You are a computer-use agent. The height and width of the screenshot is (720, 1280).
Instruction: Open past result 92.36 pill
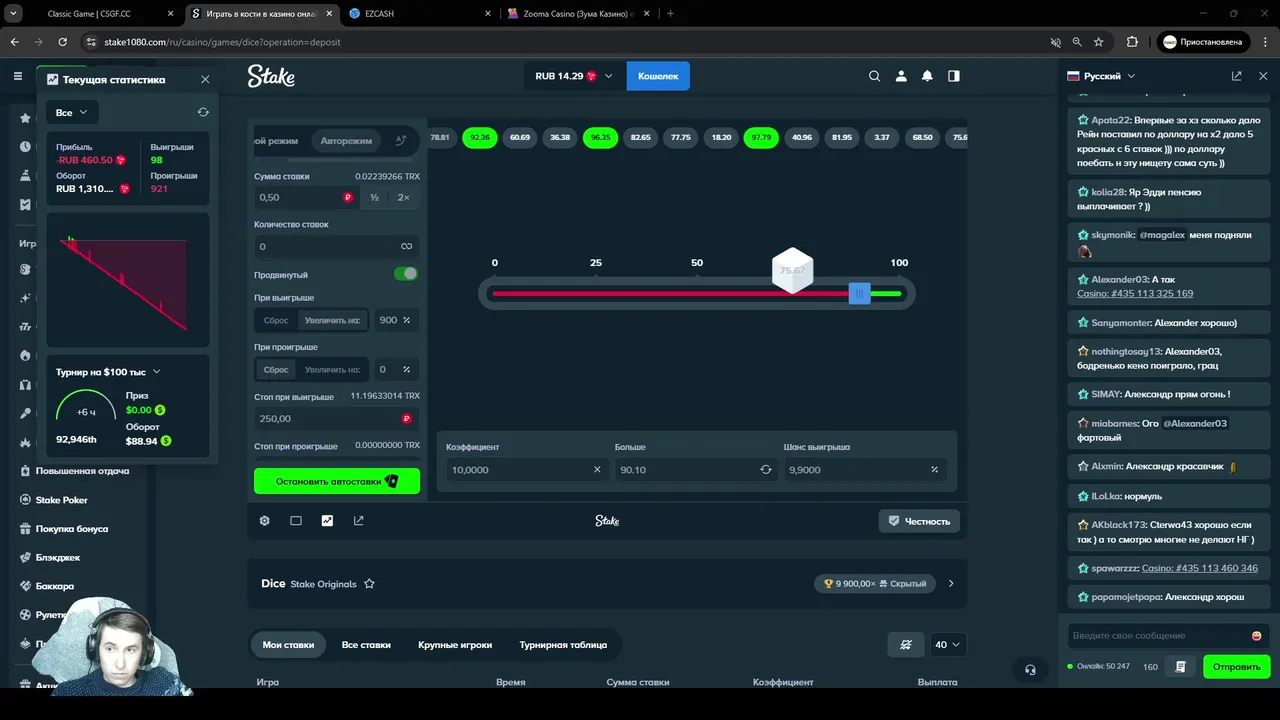[480, 137]
